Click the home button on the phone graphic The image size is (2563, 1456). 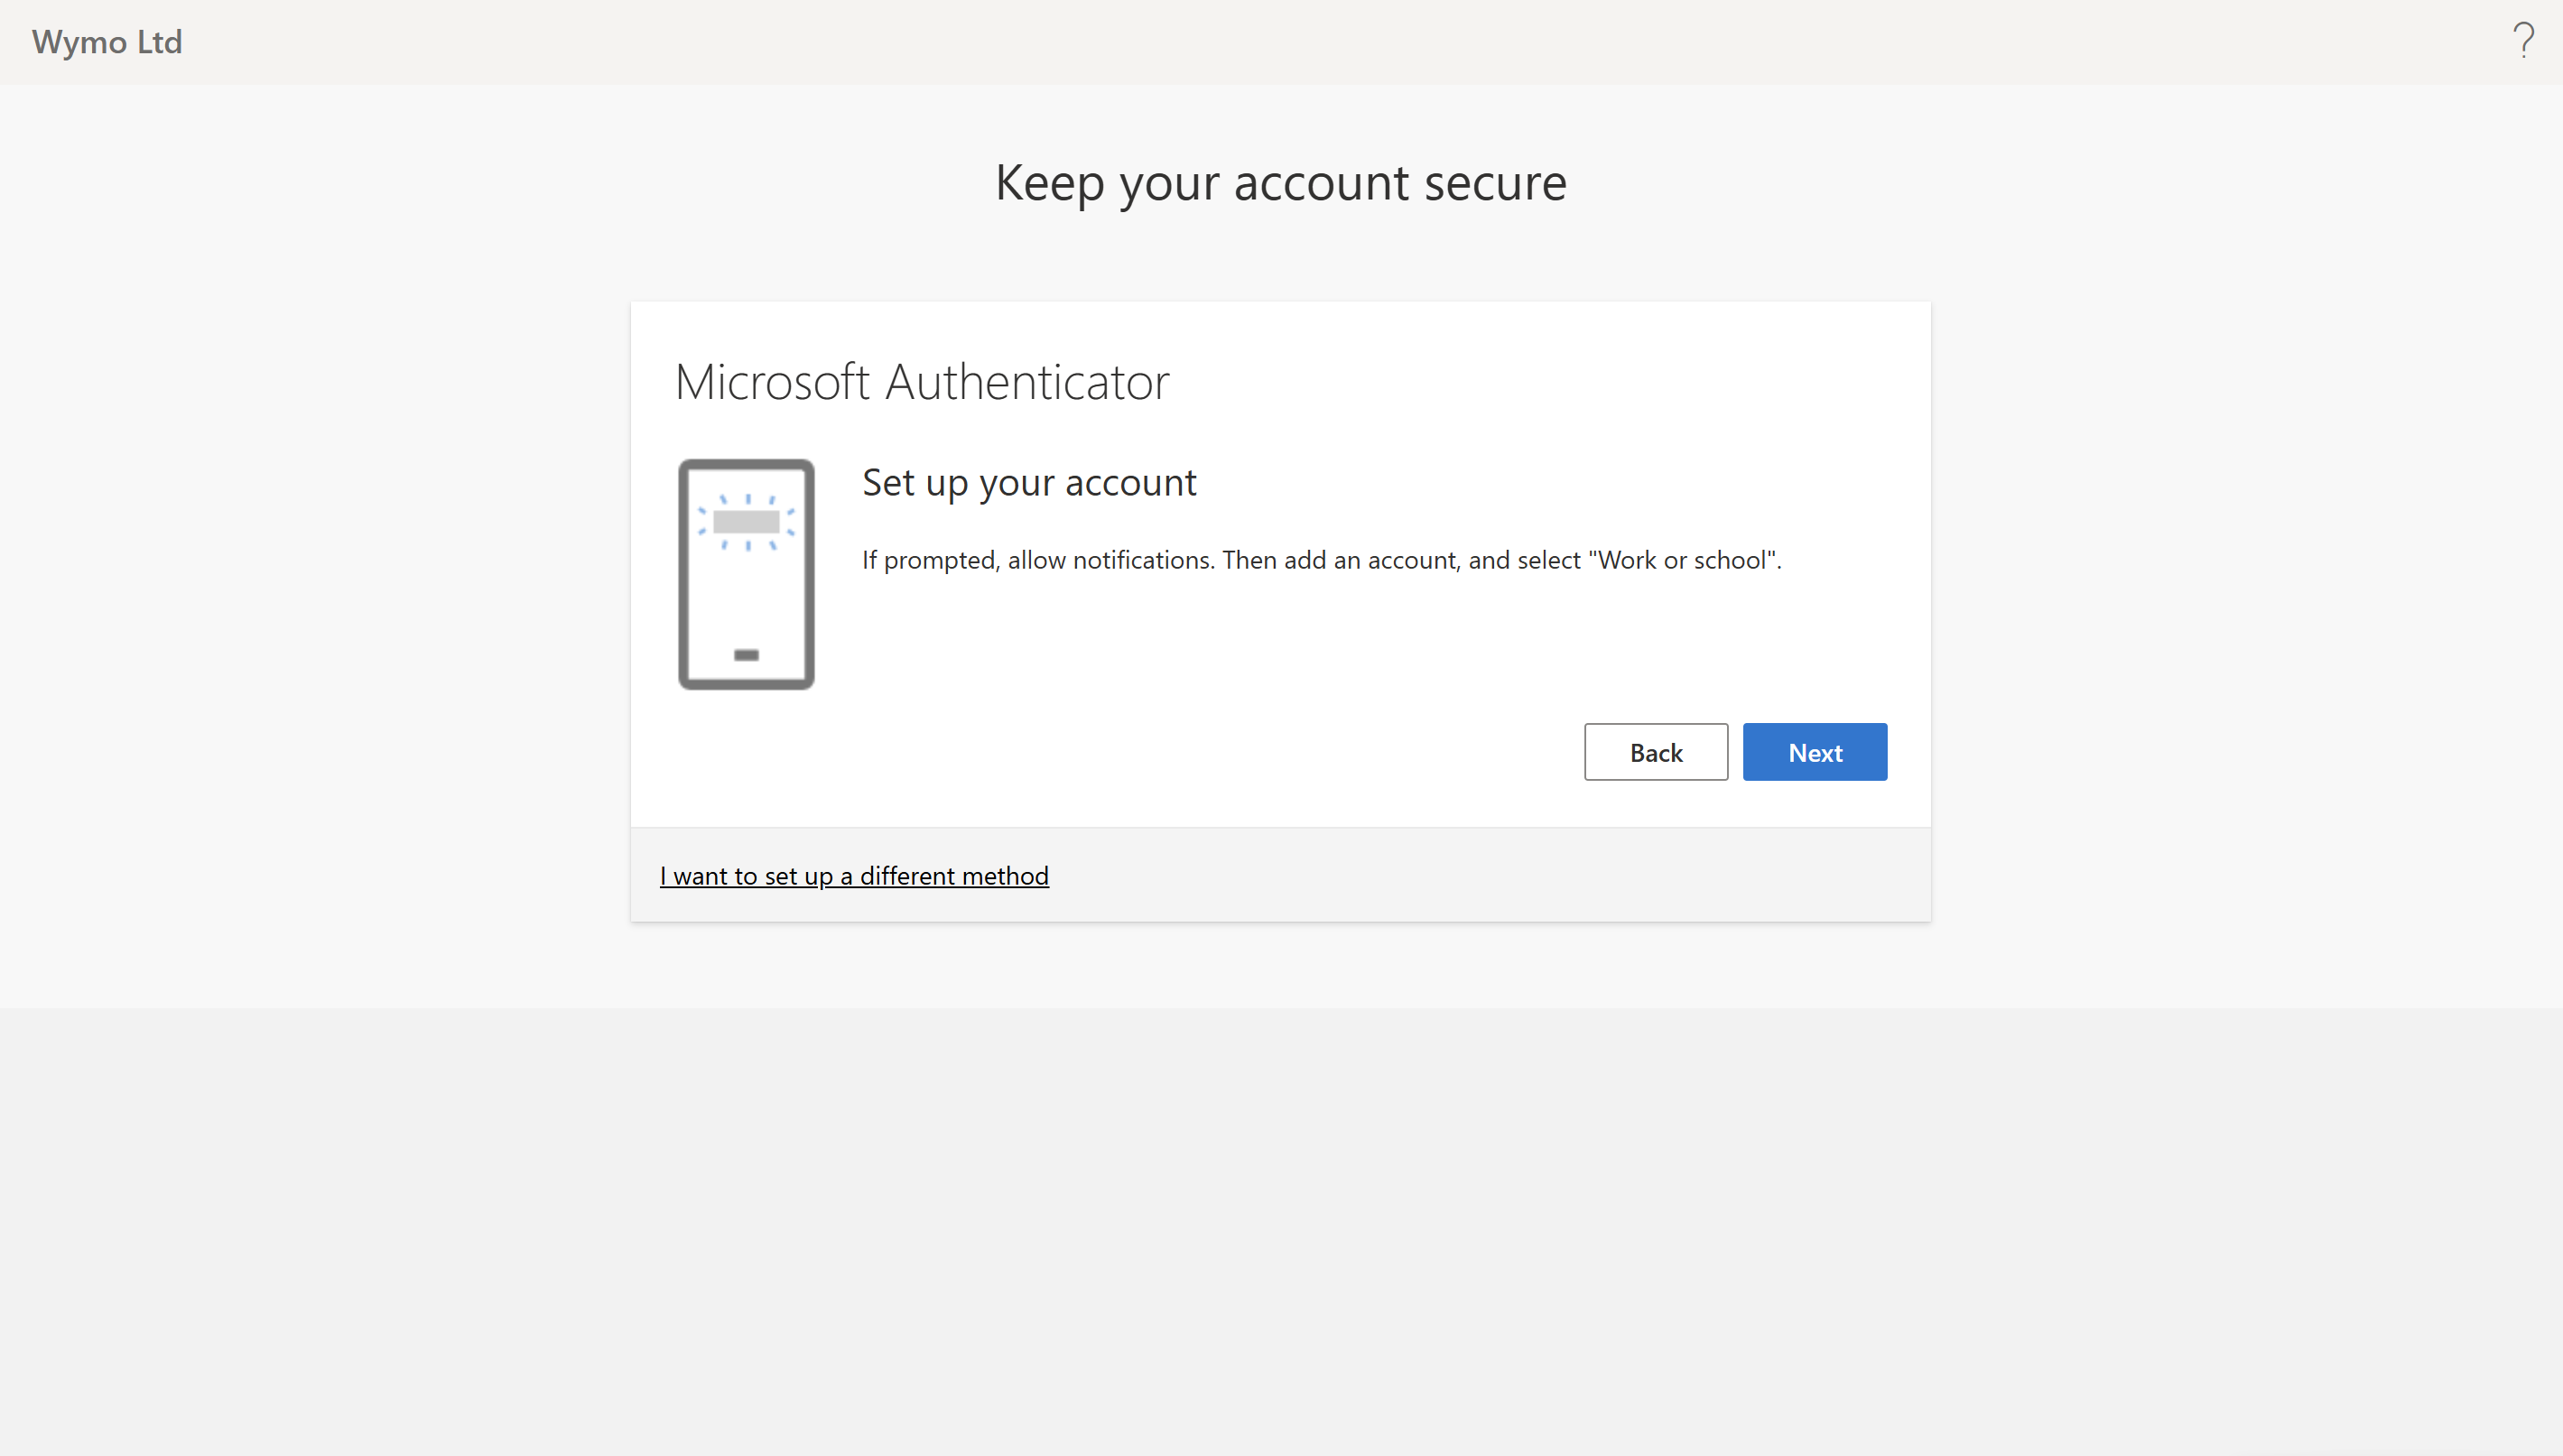746,655
